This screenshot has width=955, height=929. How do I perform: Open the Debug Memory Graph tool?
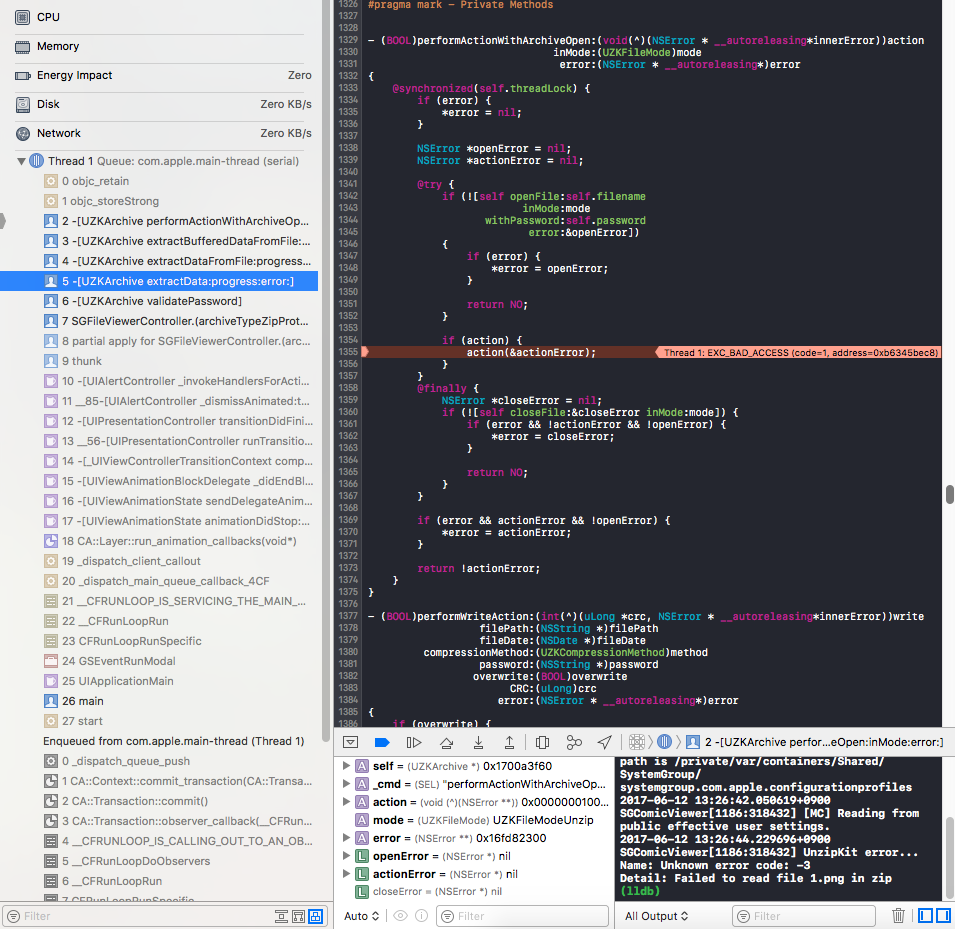[x=574, y=742]
